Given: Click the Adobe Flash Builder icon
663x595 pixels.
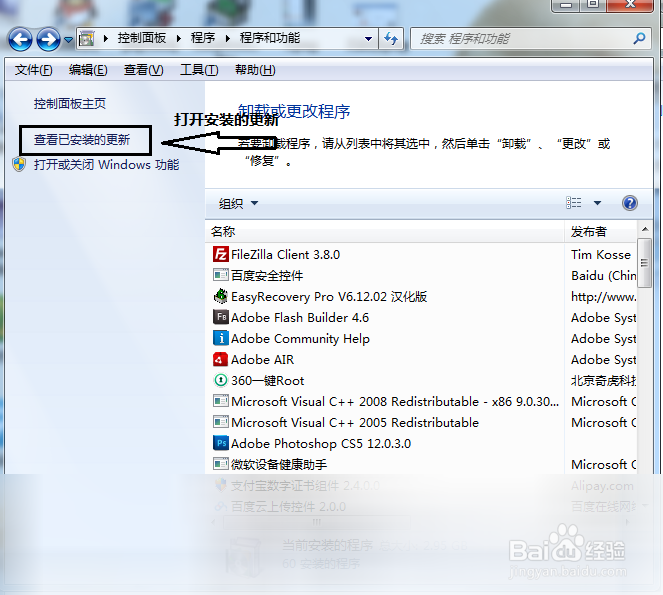Looking at the screenshot, I should [x=221, y=318].
